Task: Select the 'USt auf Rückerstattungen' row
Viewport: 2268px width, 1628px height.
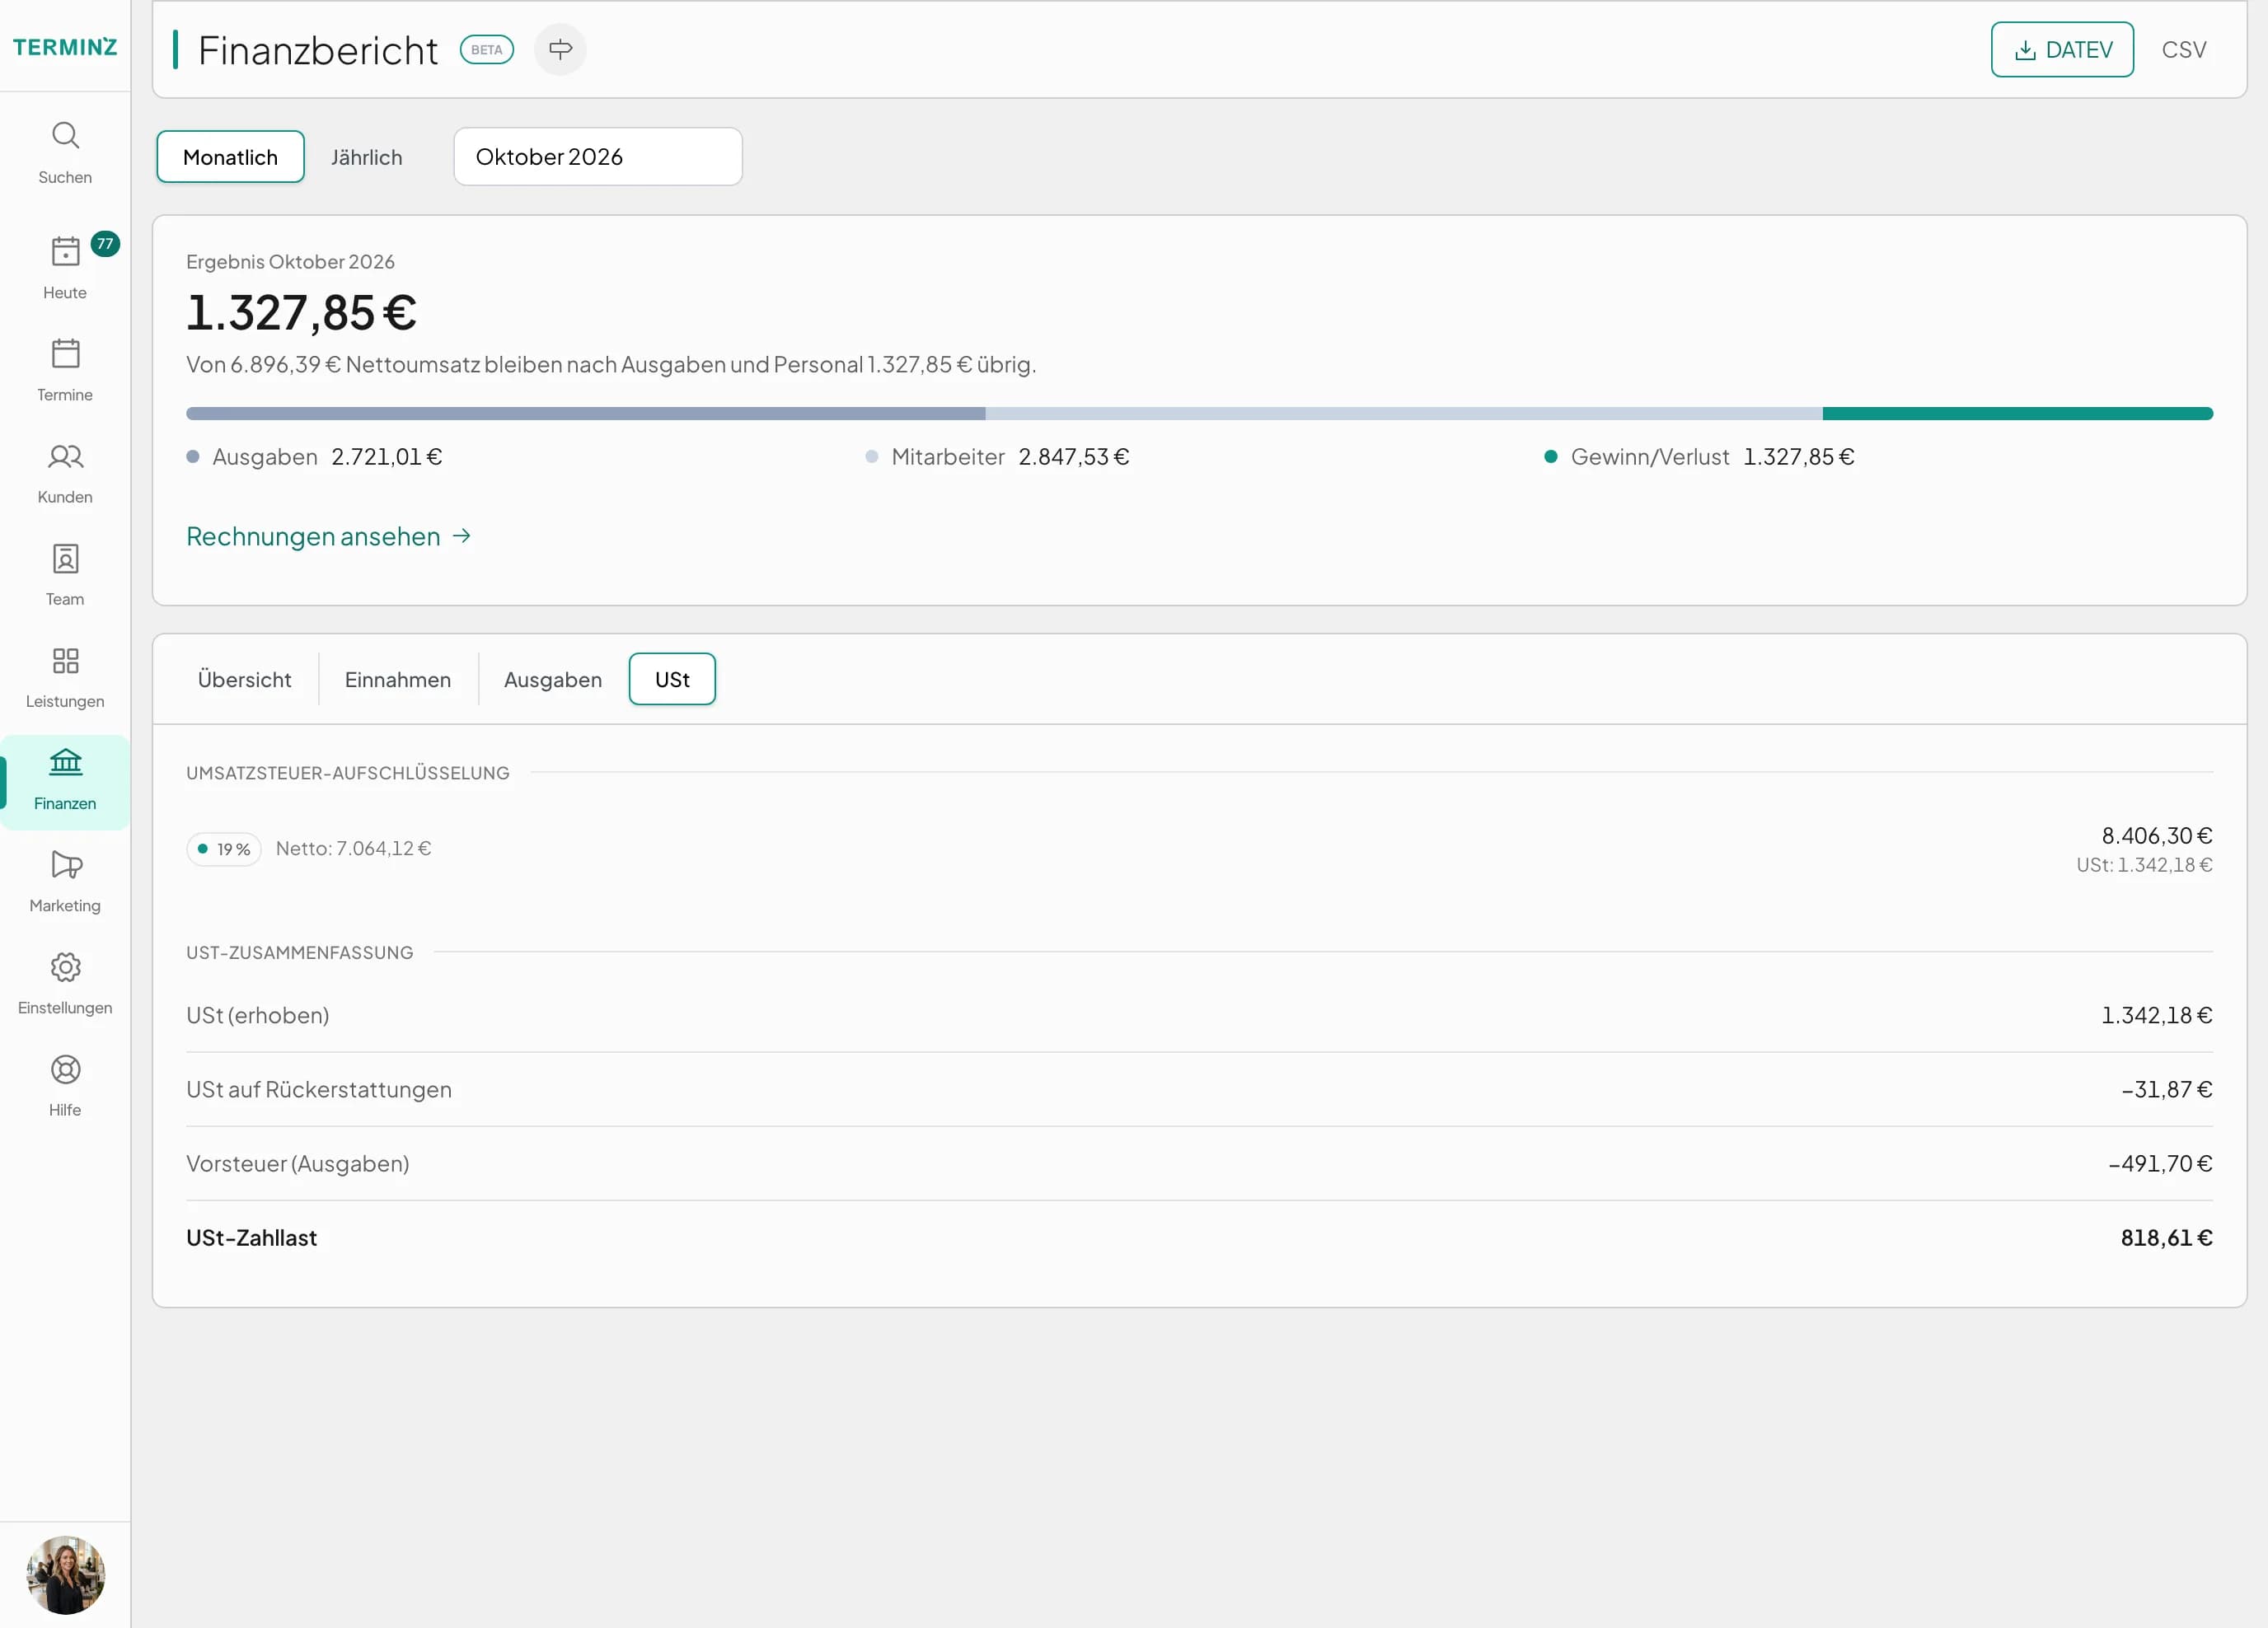Action: pos(1199,1089)
